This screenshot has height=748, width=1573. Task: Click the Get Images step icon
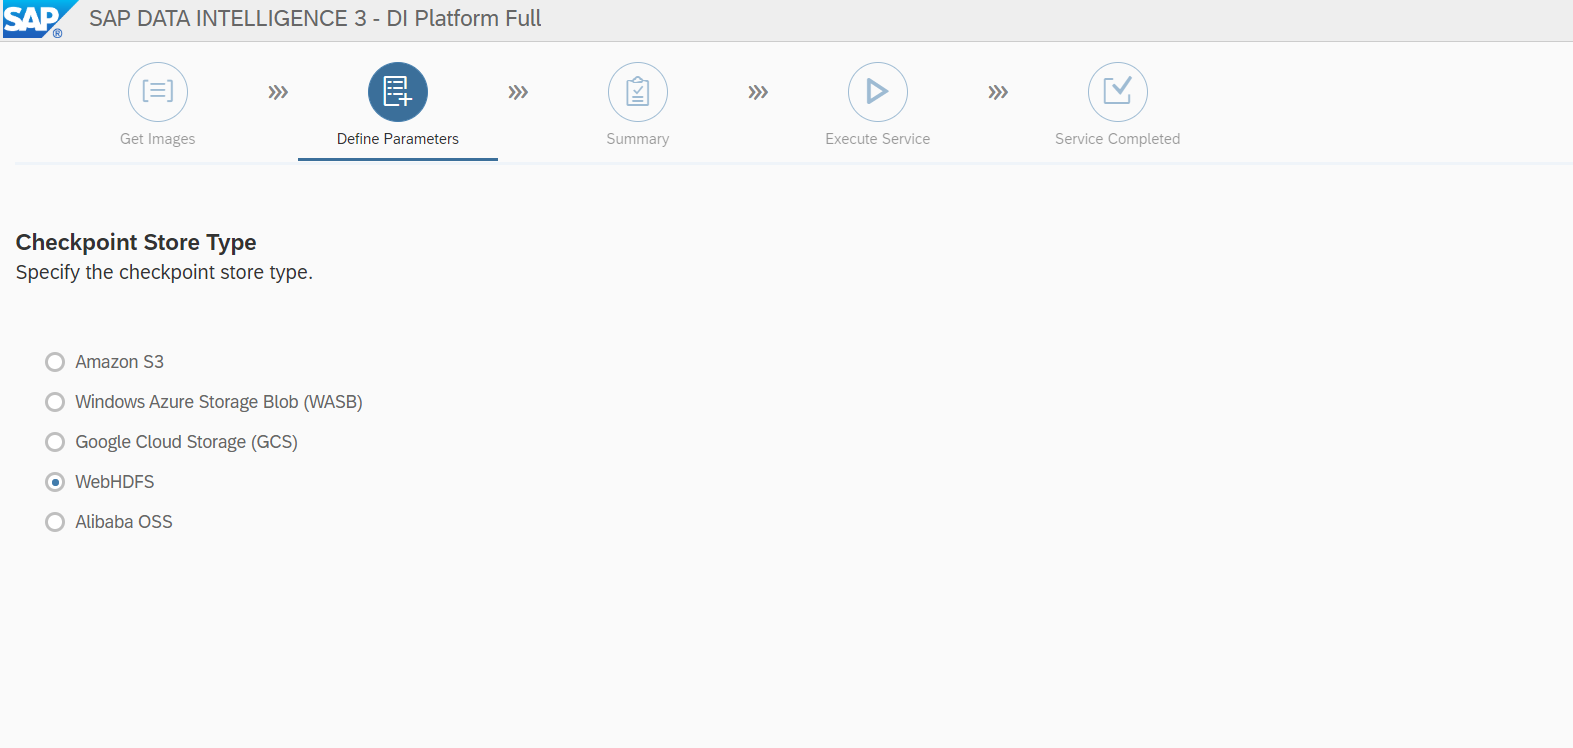click(x=158, y=92)
